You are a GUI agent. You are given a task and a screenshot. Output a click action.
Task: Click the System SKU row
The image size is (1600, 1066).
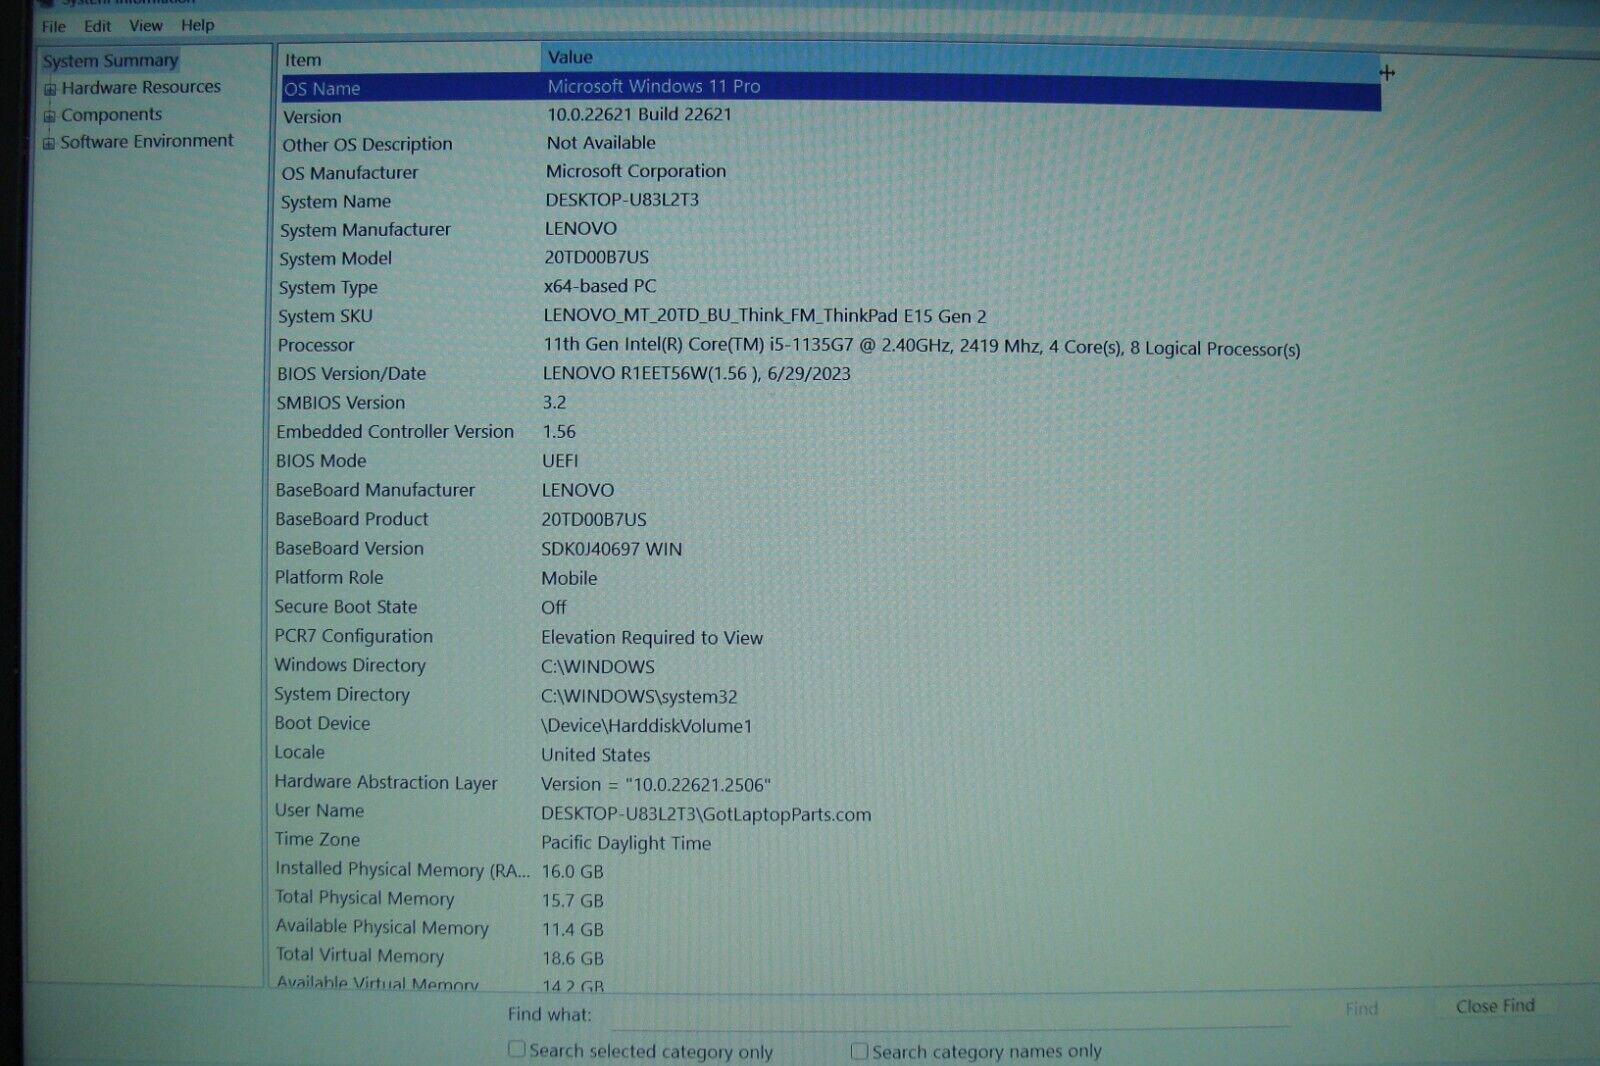(x=830, y=316)
